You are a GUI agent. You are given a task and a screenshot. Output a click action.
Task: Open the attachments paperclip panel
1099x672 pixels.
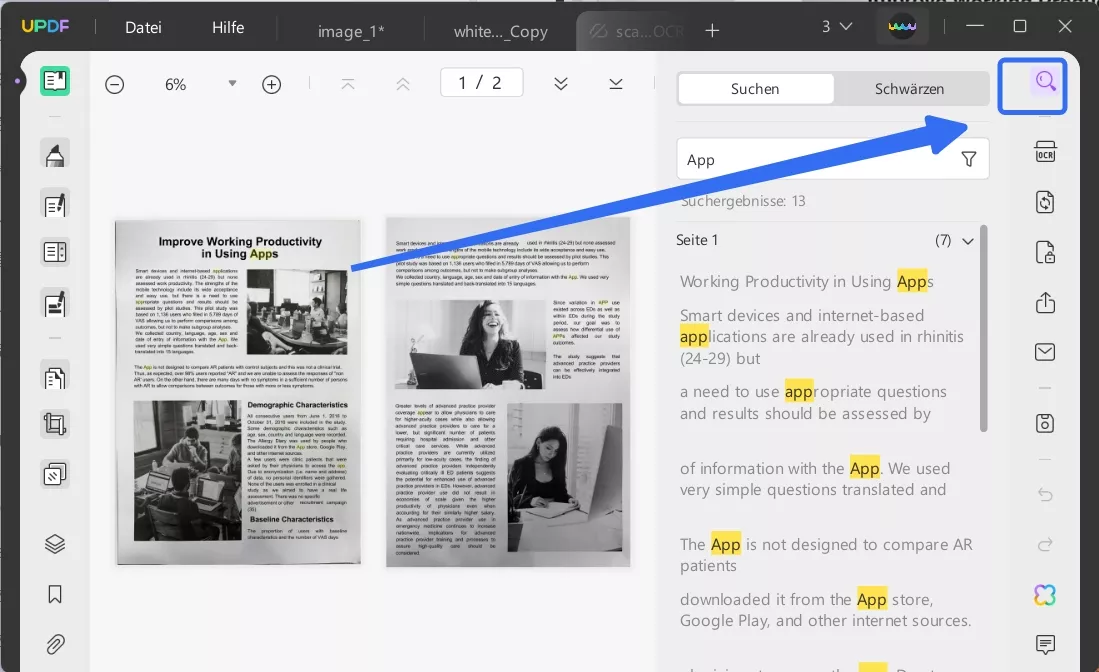[x=55, y=644]
